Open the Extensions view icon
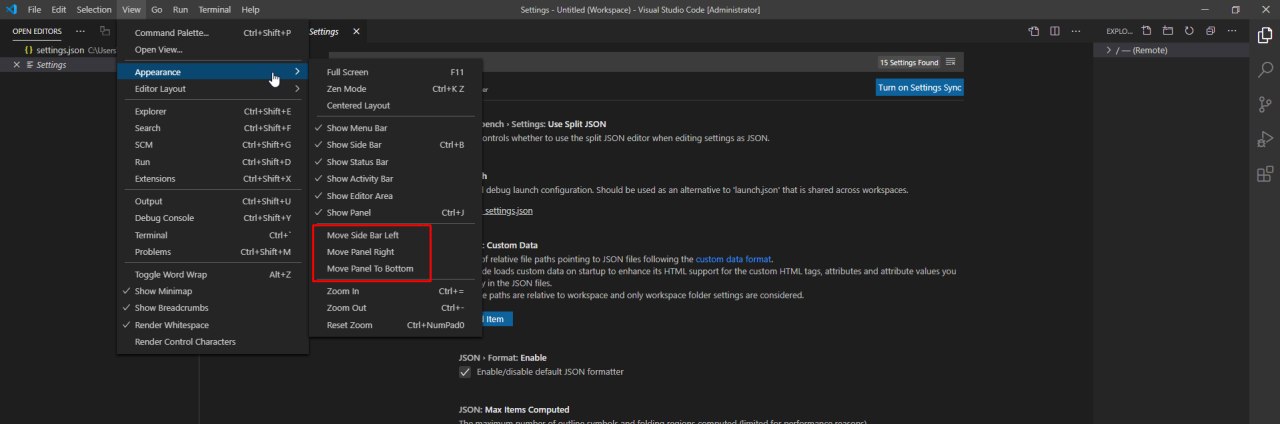Image resolution: width=1280 pixels, height=424 pixels. point(1265,174)
